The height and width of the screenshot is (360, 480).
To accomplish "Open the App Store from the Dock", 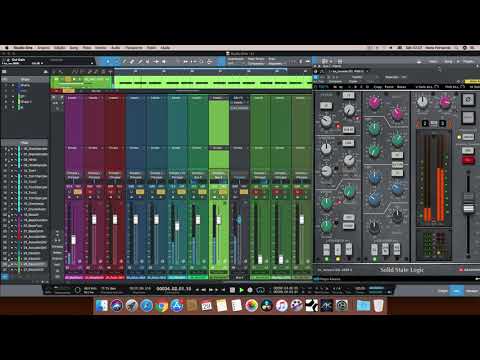I will pyautogui.click(x=177, y=305).
